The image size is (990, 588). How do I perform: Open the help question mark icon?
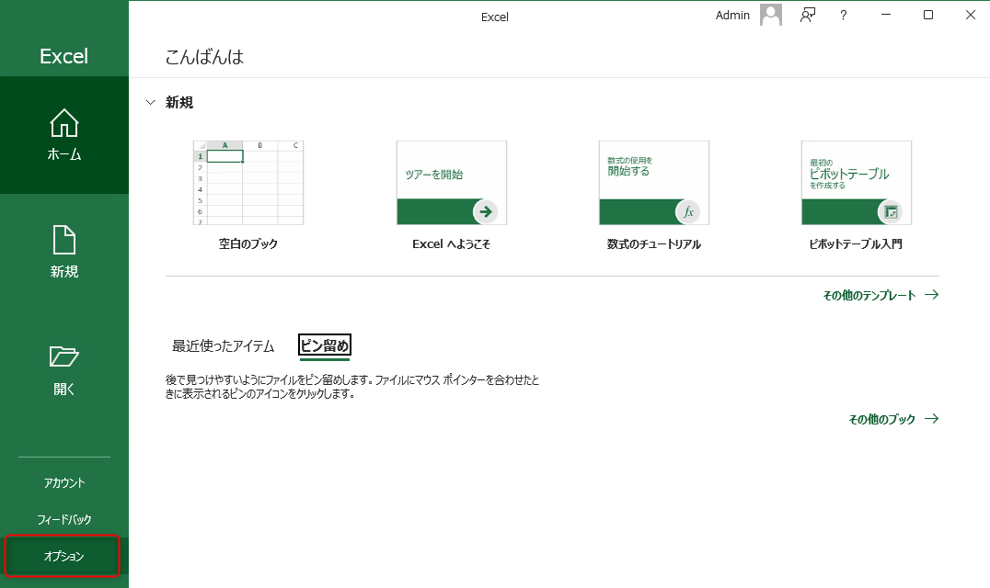pos(844,15)
